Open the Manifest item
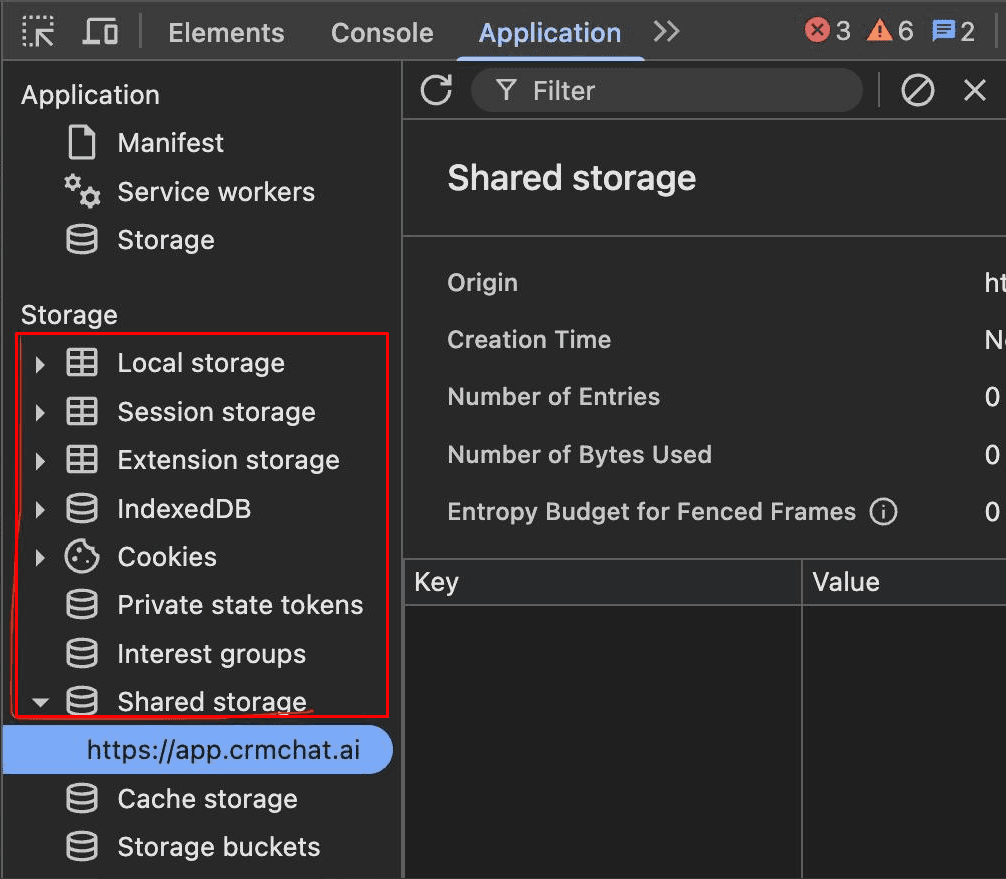 pyautogui.click(x=170, y=143)
